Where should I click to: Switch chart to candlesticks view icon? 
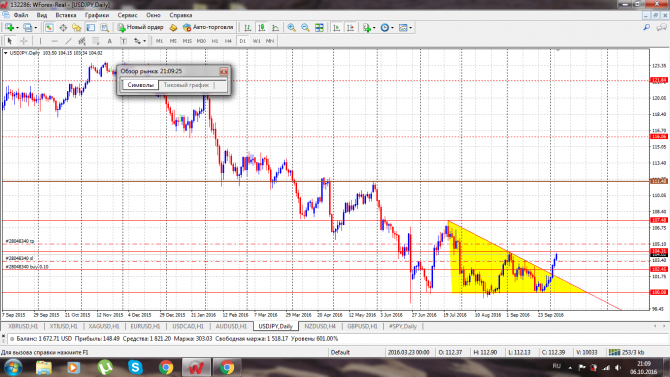click(262, 27)
